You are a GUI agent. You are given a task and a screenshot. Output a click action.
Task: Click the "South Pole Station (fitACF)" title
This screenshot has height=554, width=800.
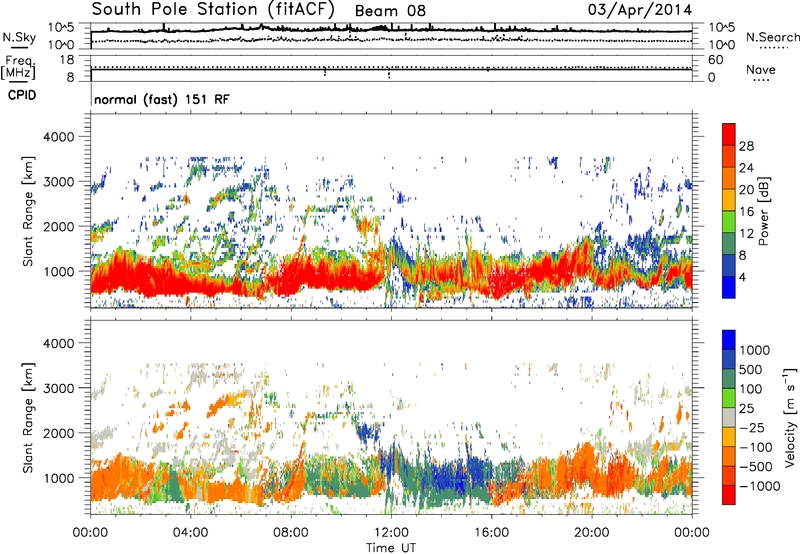(213, 9)
